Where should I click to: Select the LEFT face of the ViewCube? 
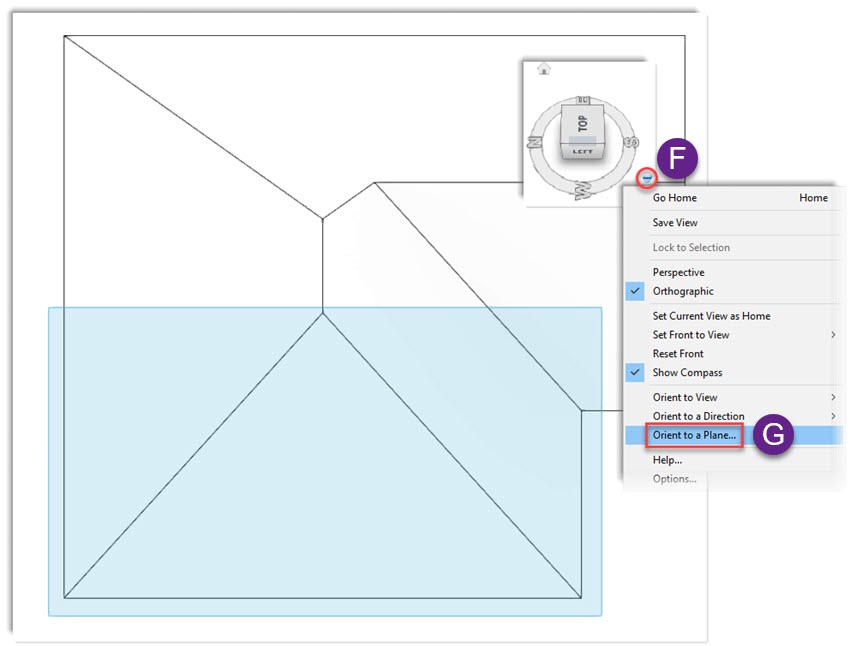tap(582, 152)
